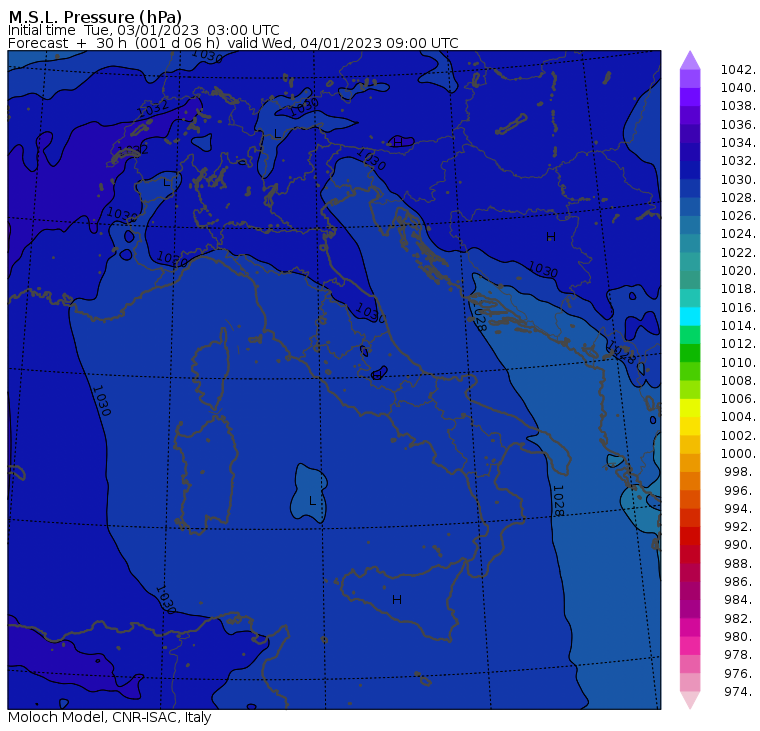This screenshot has height=731, width=760.
Task: Click the '974.' legend label
Action: 739,692
